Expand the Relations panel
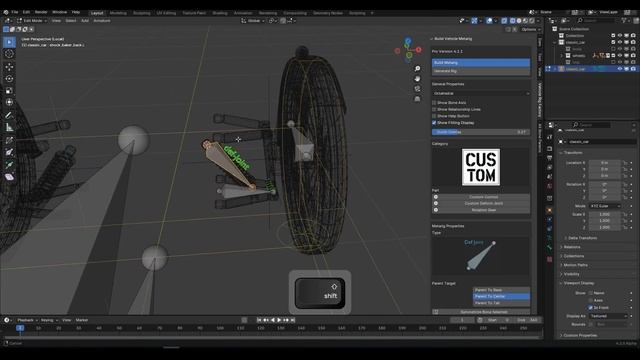This screenshot has width=640, height=360. click(x=571, y=247)
